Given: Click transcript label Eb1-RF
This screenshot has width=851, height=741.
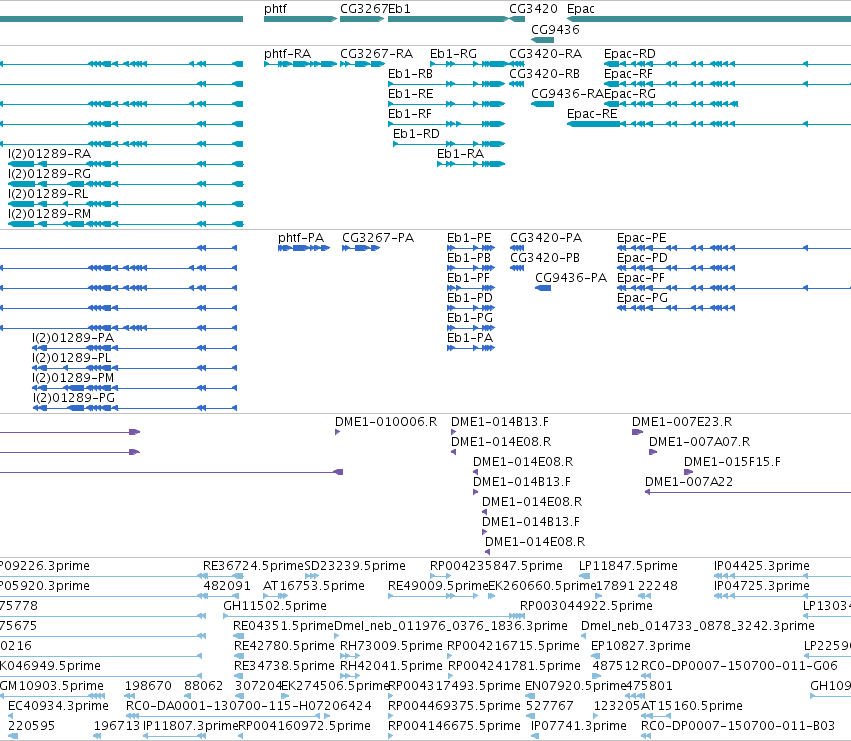Looking at the screenshot, I should [410, 114].
